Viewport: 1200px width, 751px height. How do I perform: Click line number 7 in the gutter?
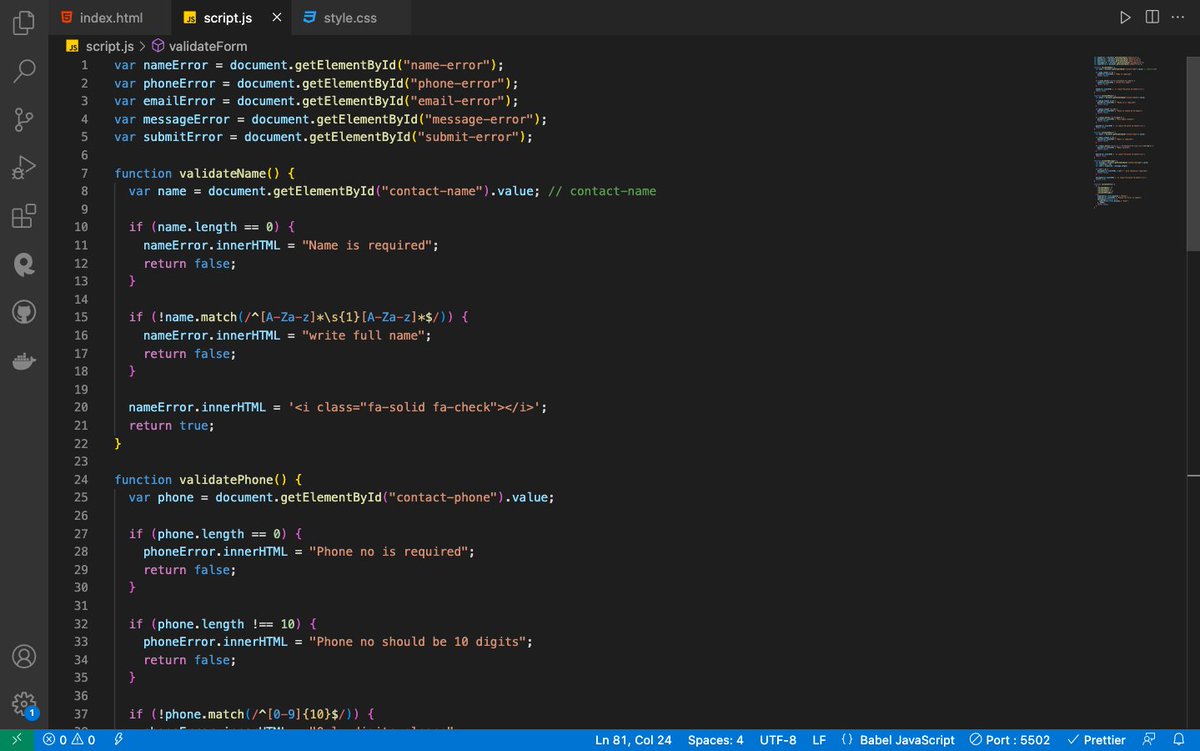coord(85,173)
